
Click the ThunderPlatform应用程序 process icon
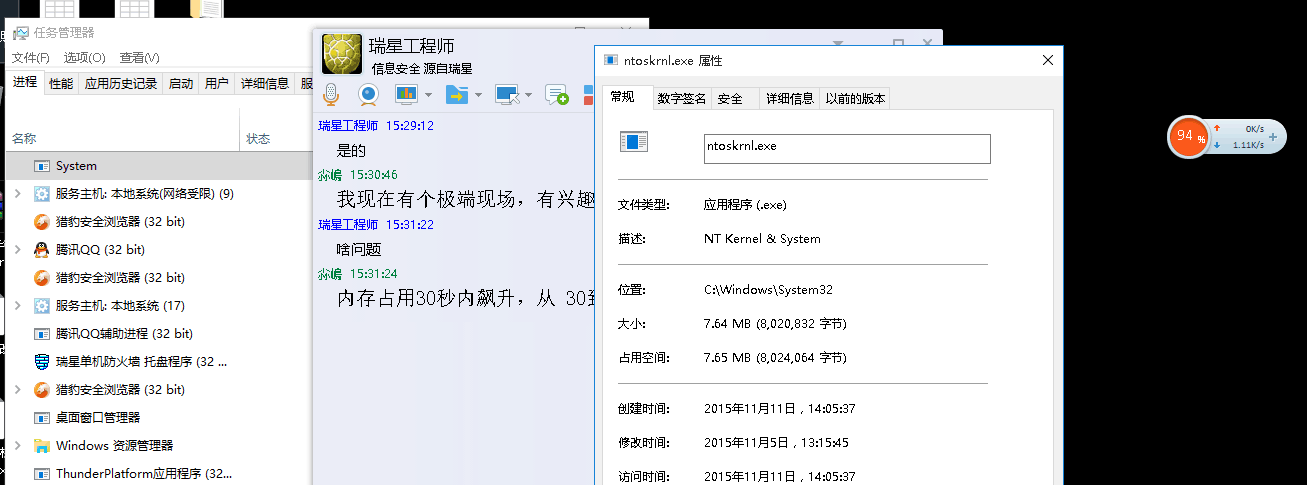click(42, 474)
